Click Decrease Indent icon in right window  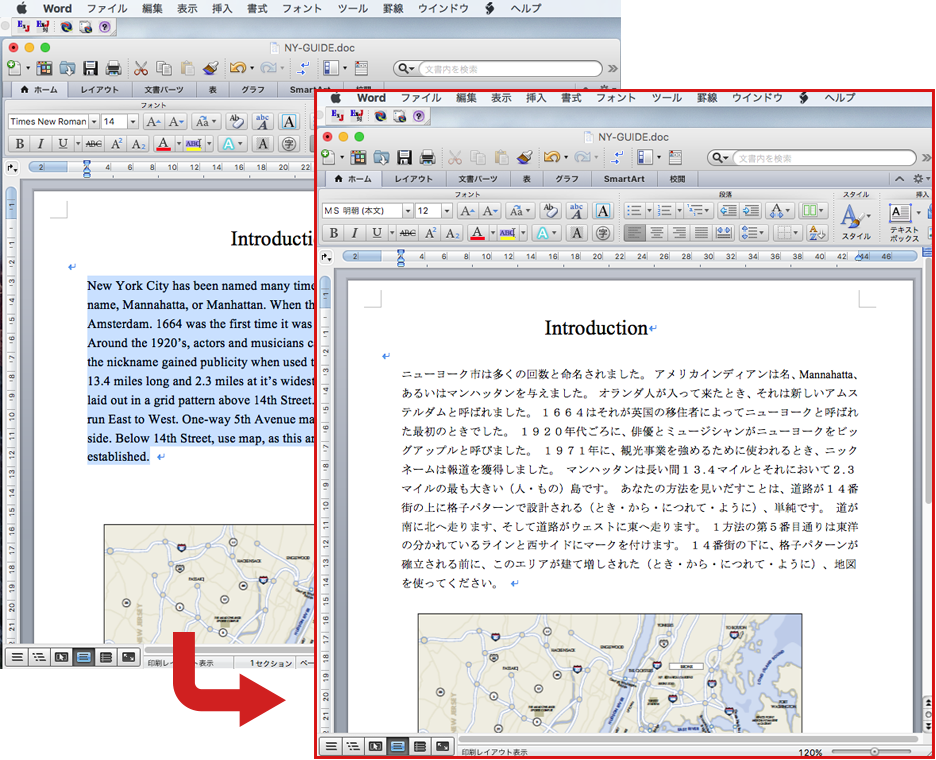(x=728, y=211)
